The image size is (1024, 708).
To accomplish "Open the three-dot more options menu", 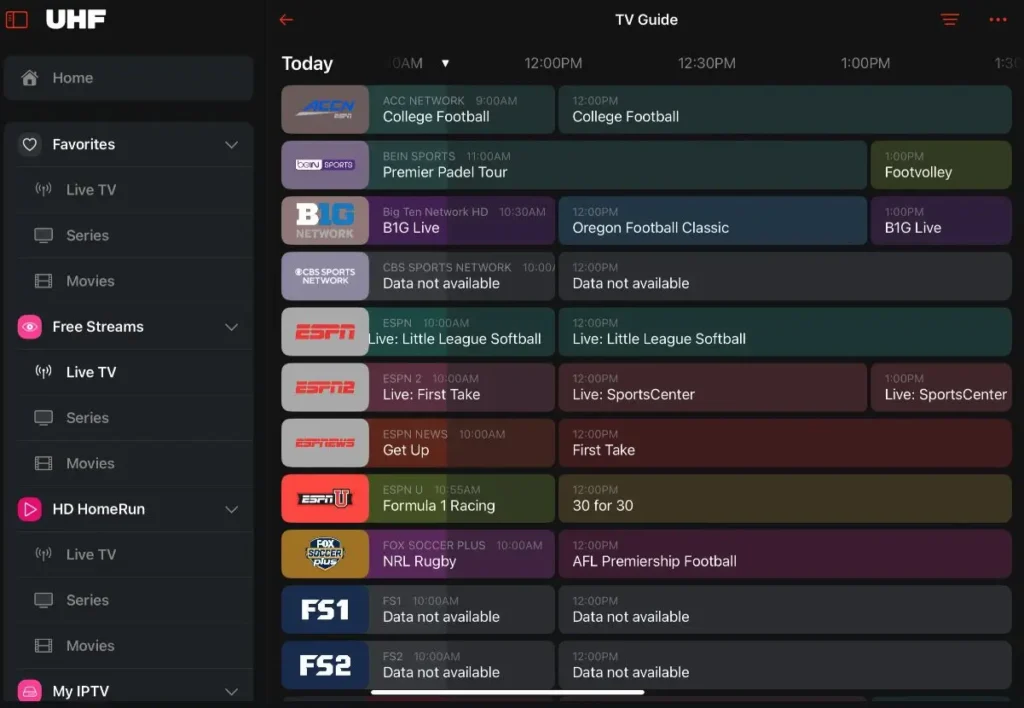I will 997,19.
